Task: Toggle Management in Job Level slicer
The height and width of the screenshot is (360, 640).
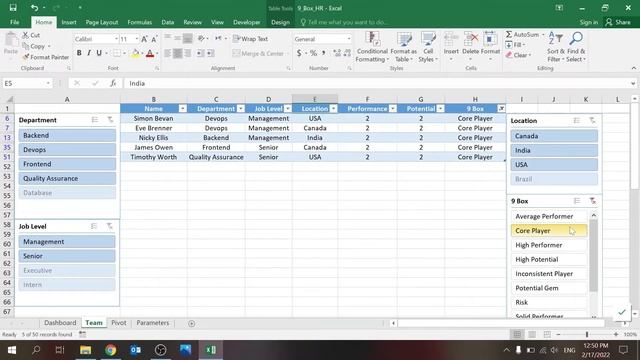Action: (67, 242)
